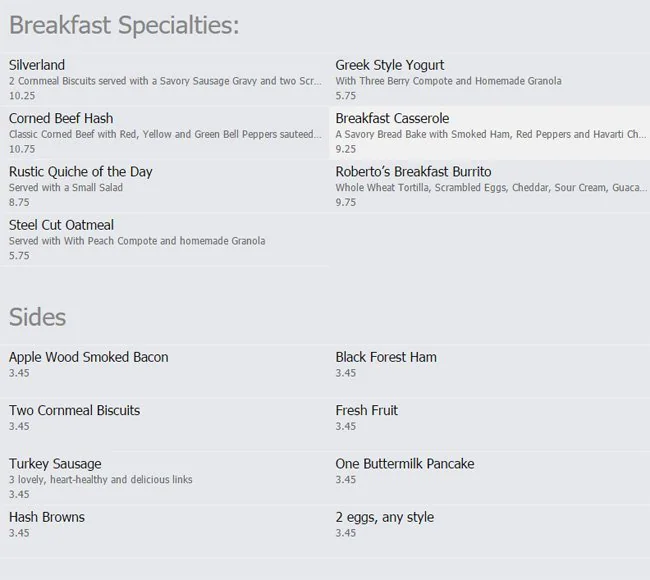Click 2 eggs, any style
The width and height of the screenshot is (650, 580).
pos(385,517)
